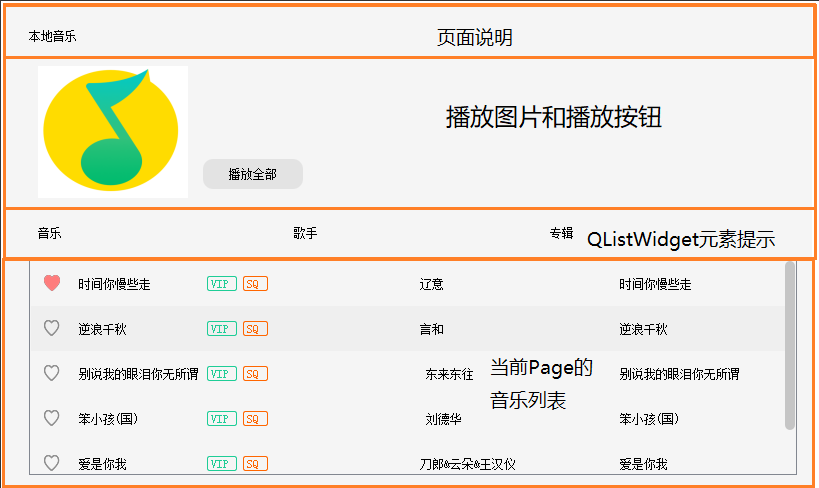Unlike the song 时间你慢些走 with red heart

click(x=52, y=283)
